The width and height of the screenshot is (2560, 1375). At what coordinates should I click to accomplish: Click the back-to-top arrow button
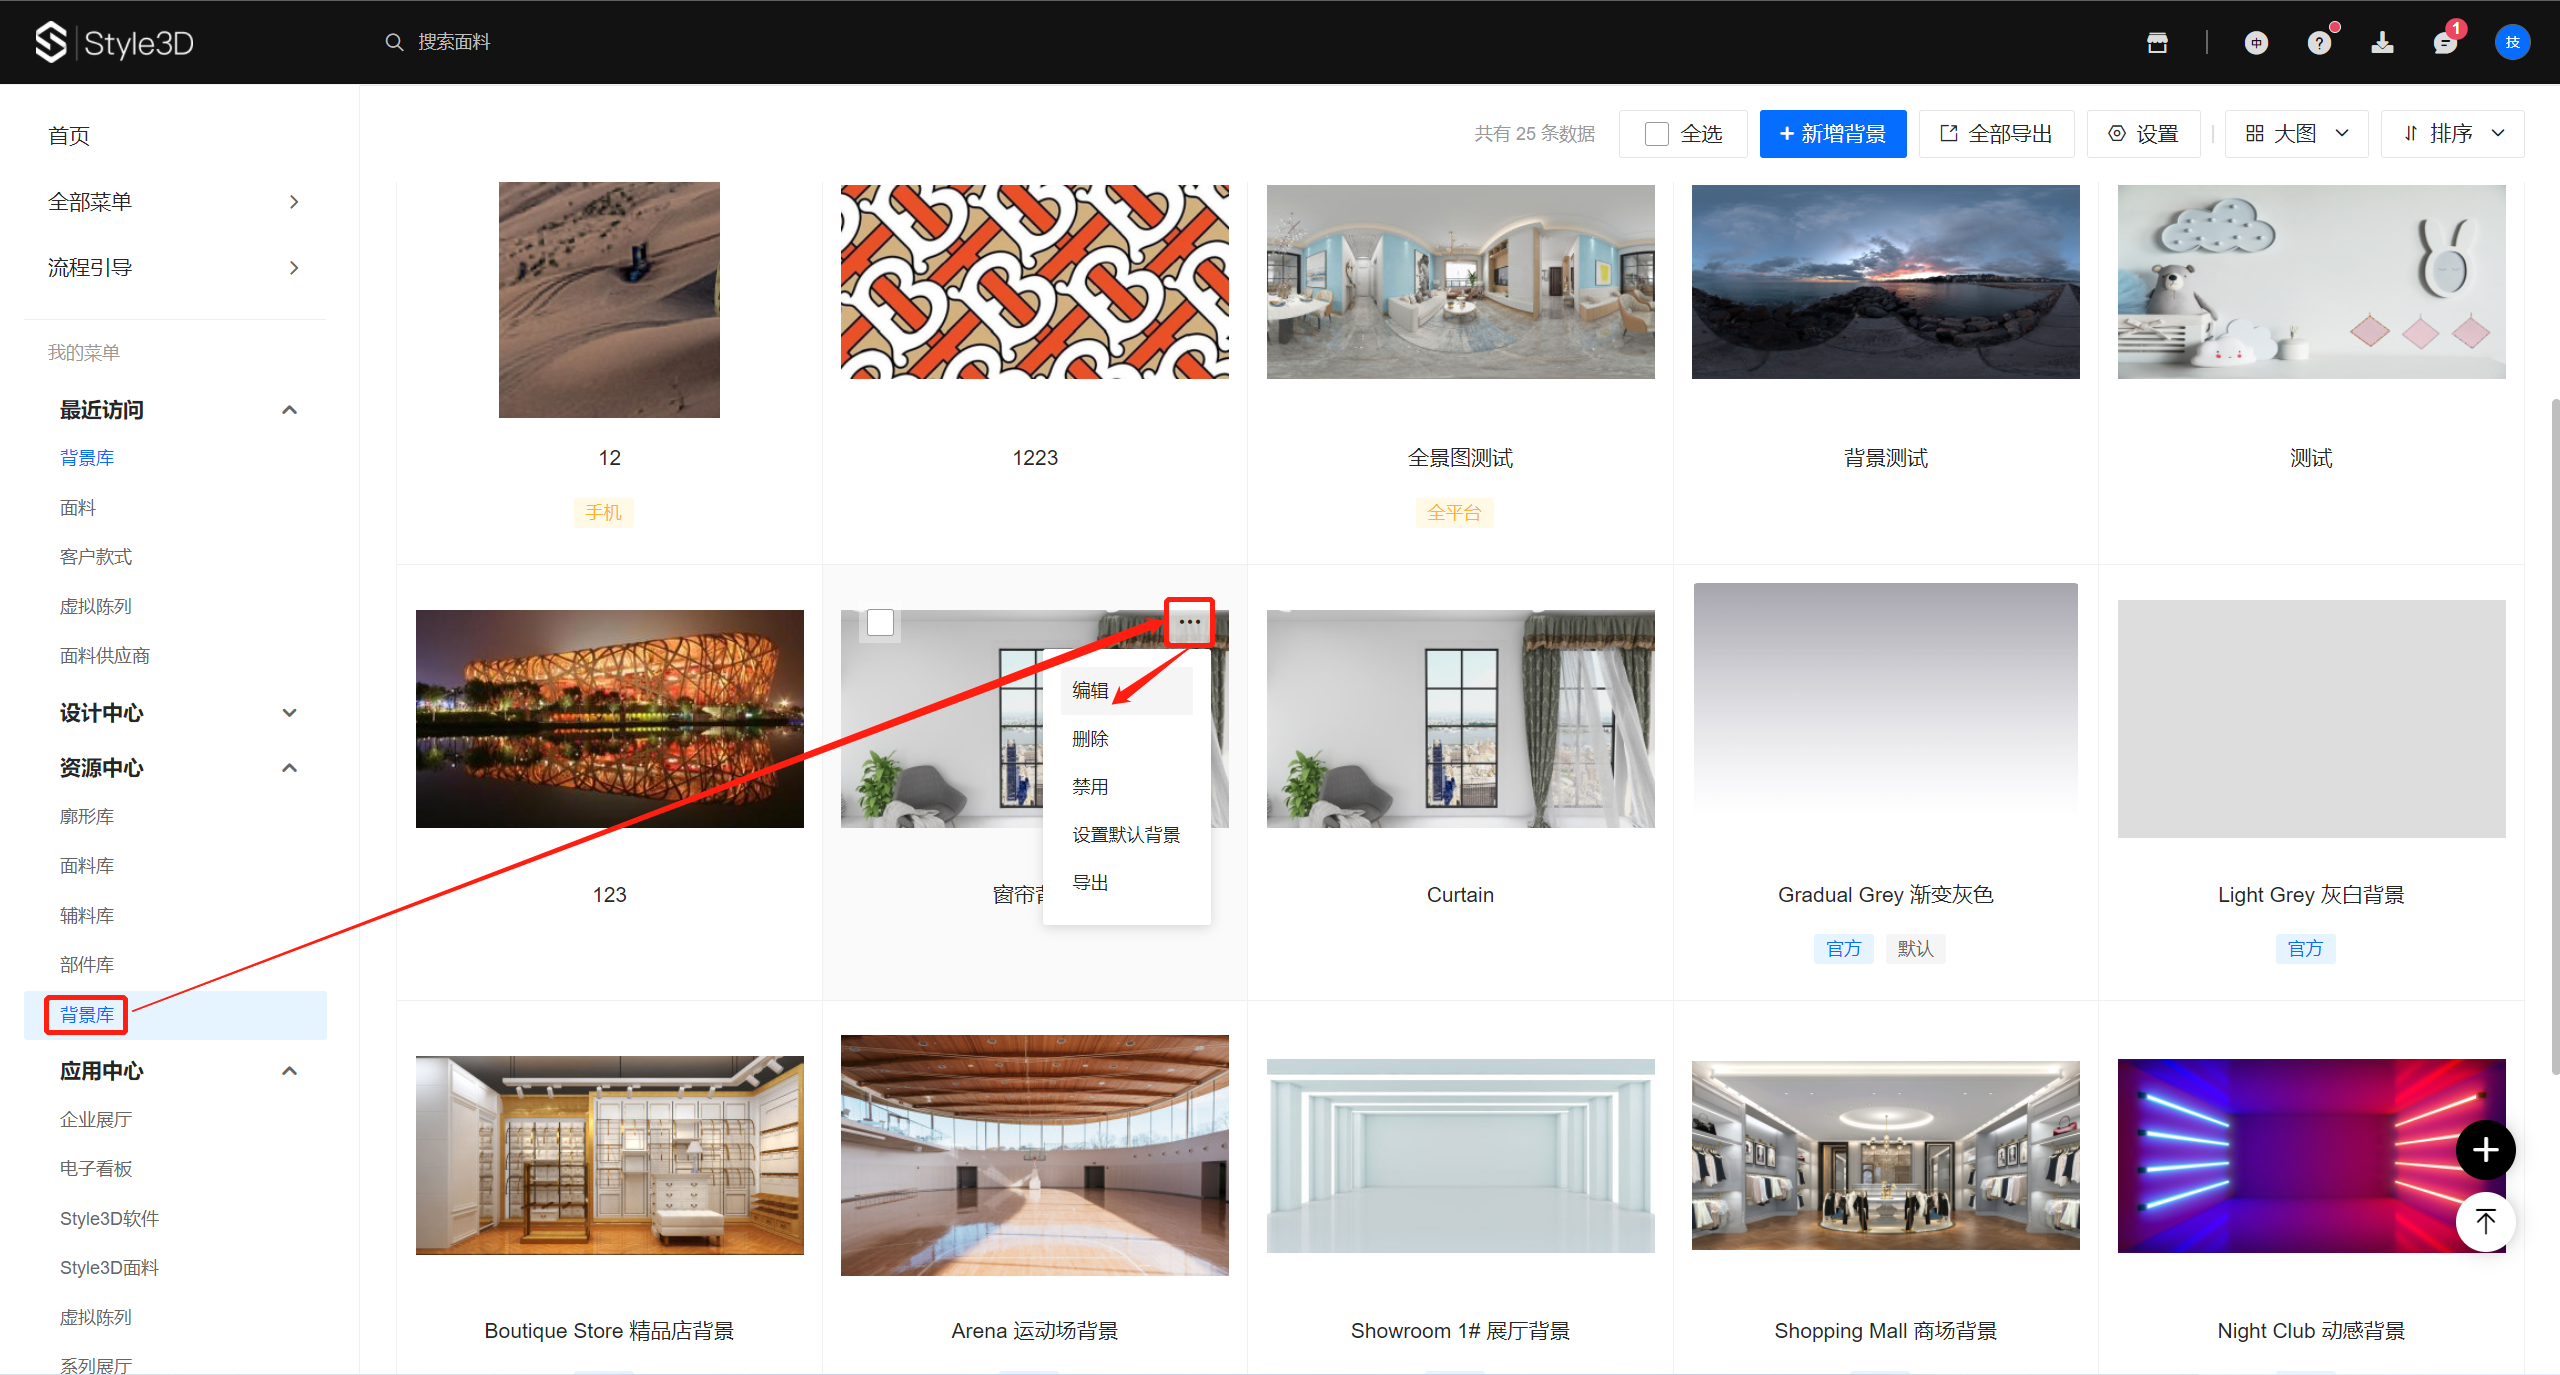pos(2485,1221)
